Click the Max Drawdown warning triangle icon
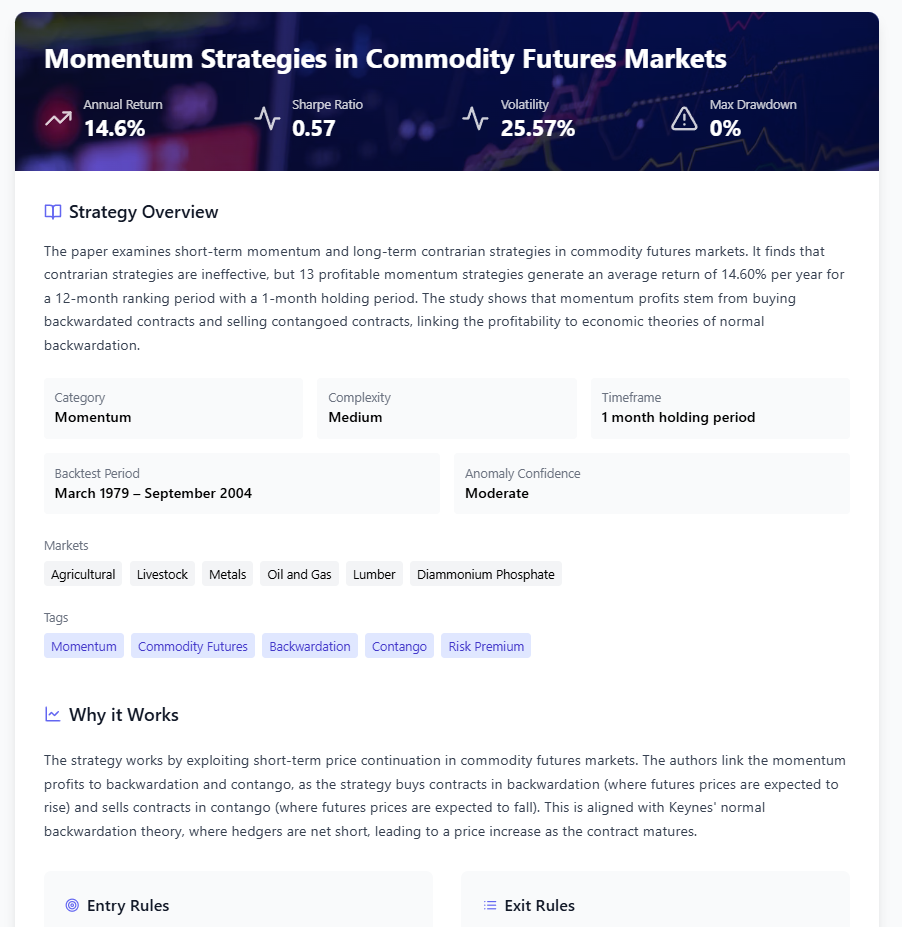 pyautogui.click(x=683, y=117)
